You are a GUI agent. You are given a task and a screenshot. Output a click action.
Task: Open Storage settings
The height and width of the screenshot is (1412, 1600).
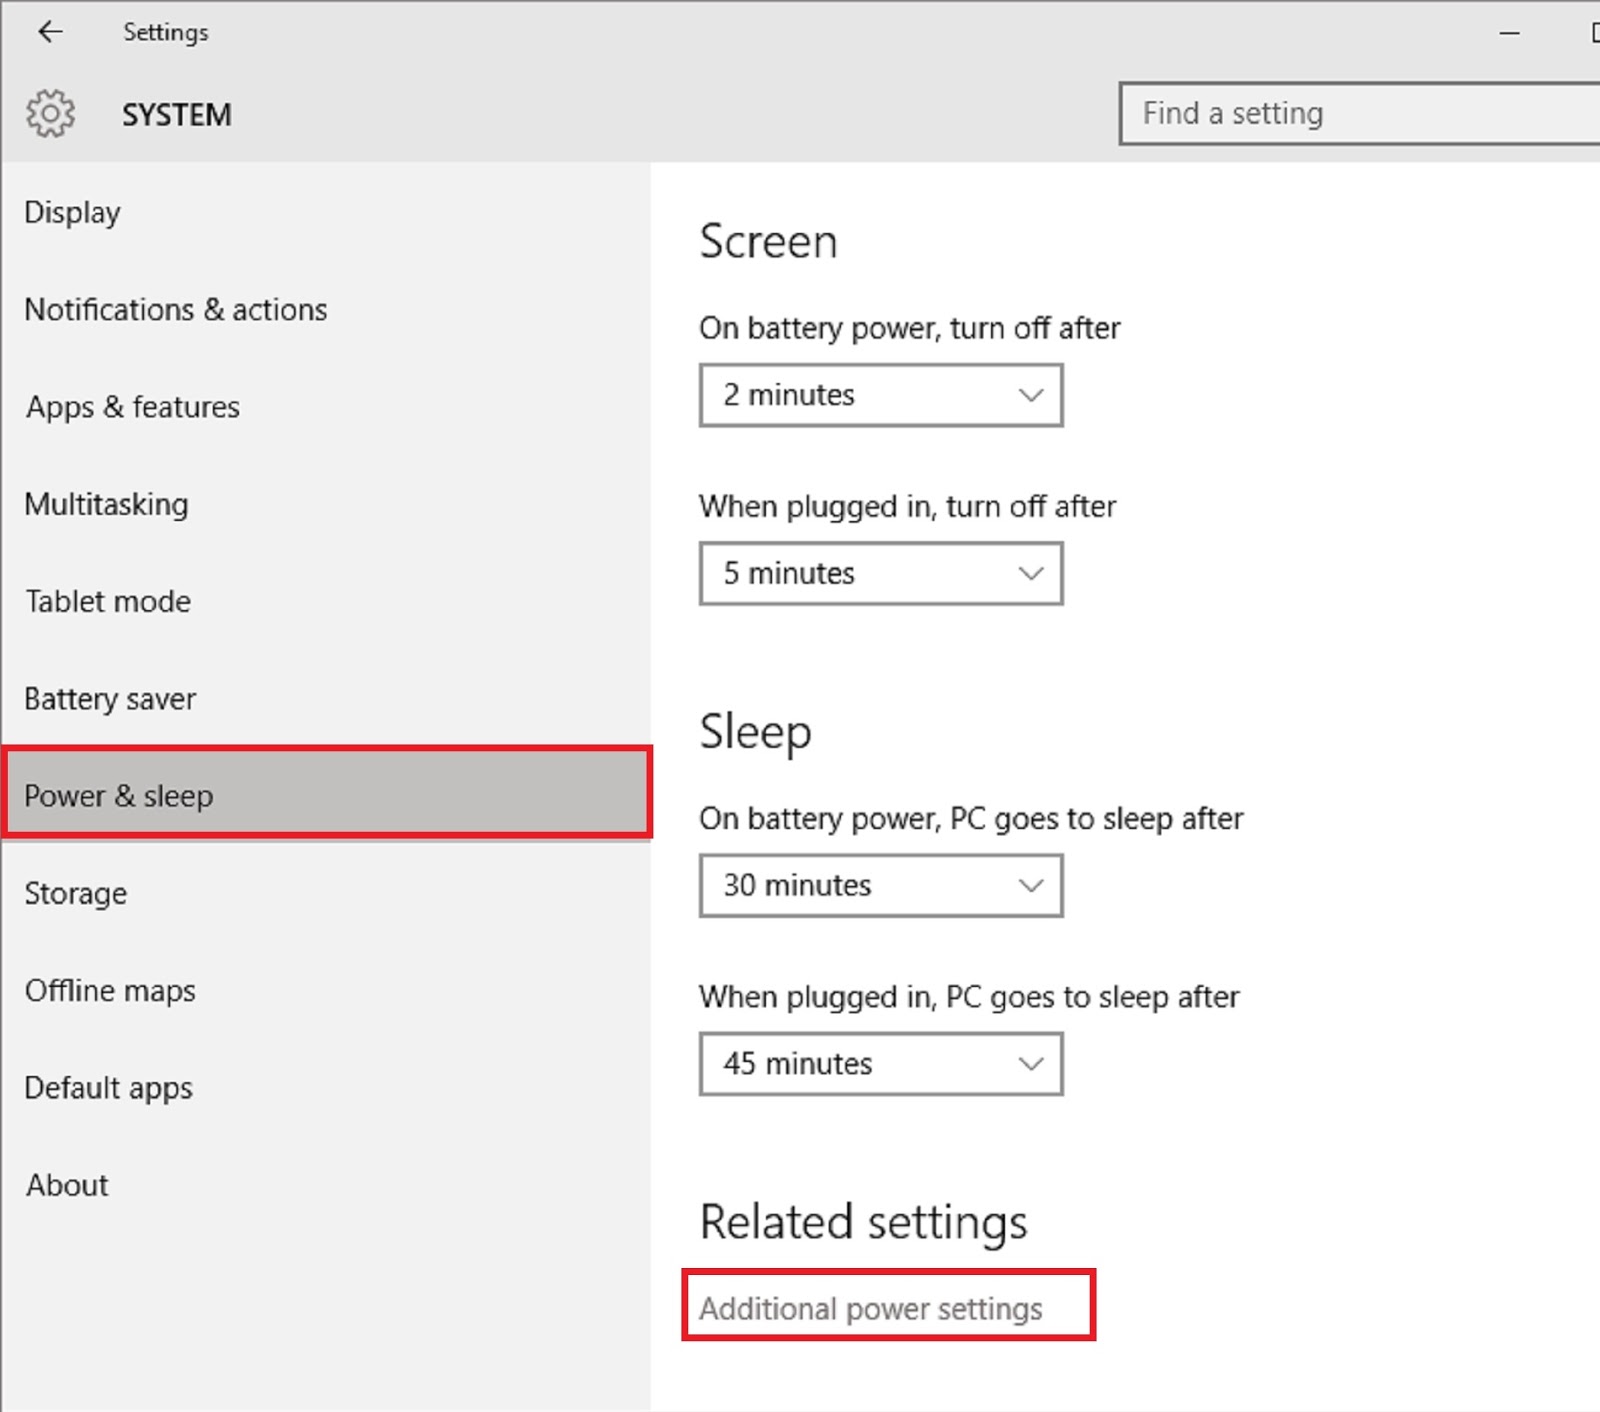coord(75,893)
